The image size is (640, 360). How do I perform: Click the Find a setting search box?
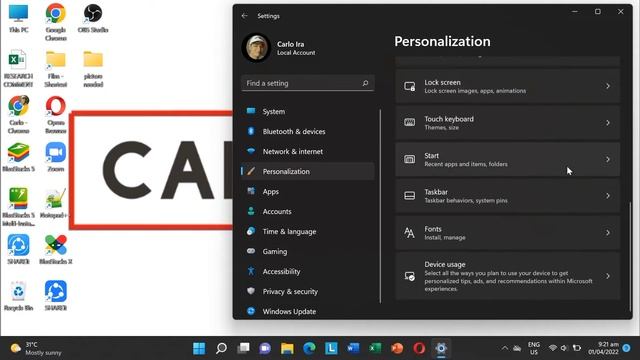click(x=308, y=83)
